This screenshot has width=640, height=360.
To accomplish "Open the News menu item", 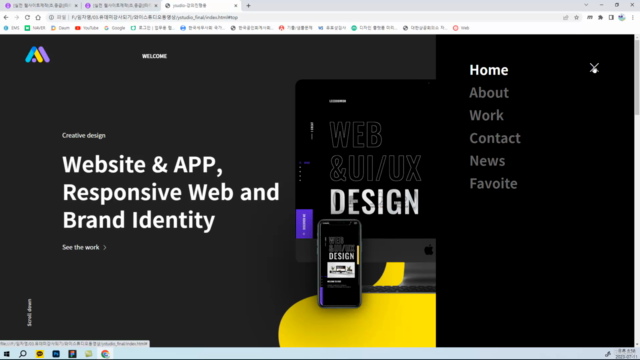I will click(487, 161).
